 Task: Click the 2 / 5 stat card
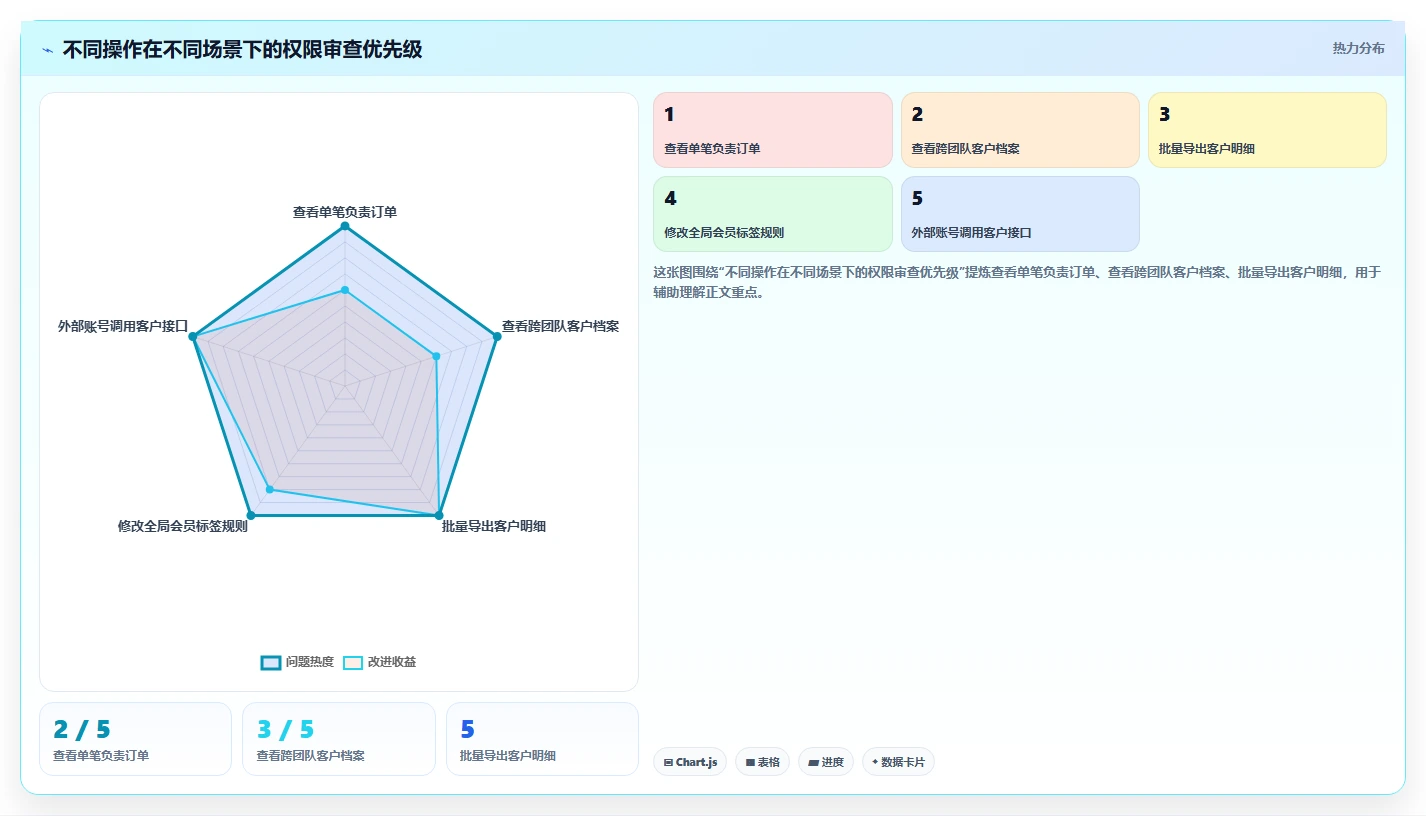click(135, 739)
